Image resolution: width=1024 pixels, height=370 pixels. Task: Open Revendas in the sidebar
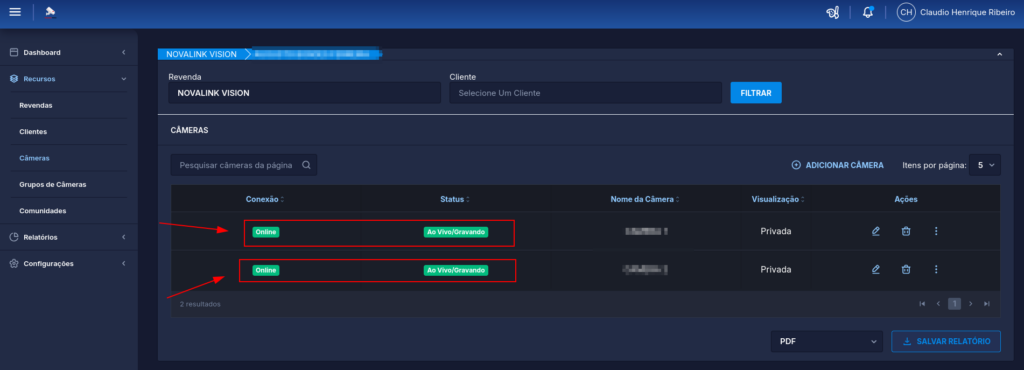pos(36,105)
